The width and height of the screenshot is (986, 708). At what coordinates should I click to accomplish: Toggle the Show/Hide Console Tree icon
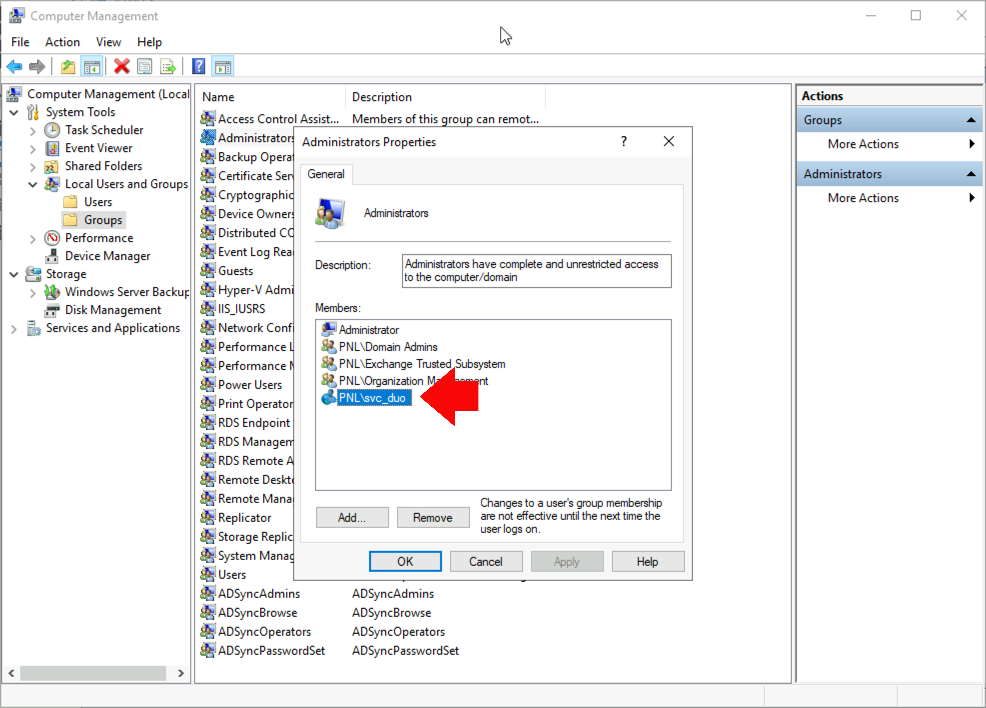pos(92,66)
